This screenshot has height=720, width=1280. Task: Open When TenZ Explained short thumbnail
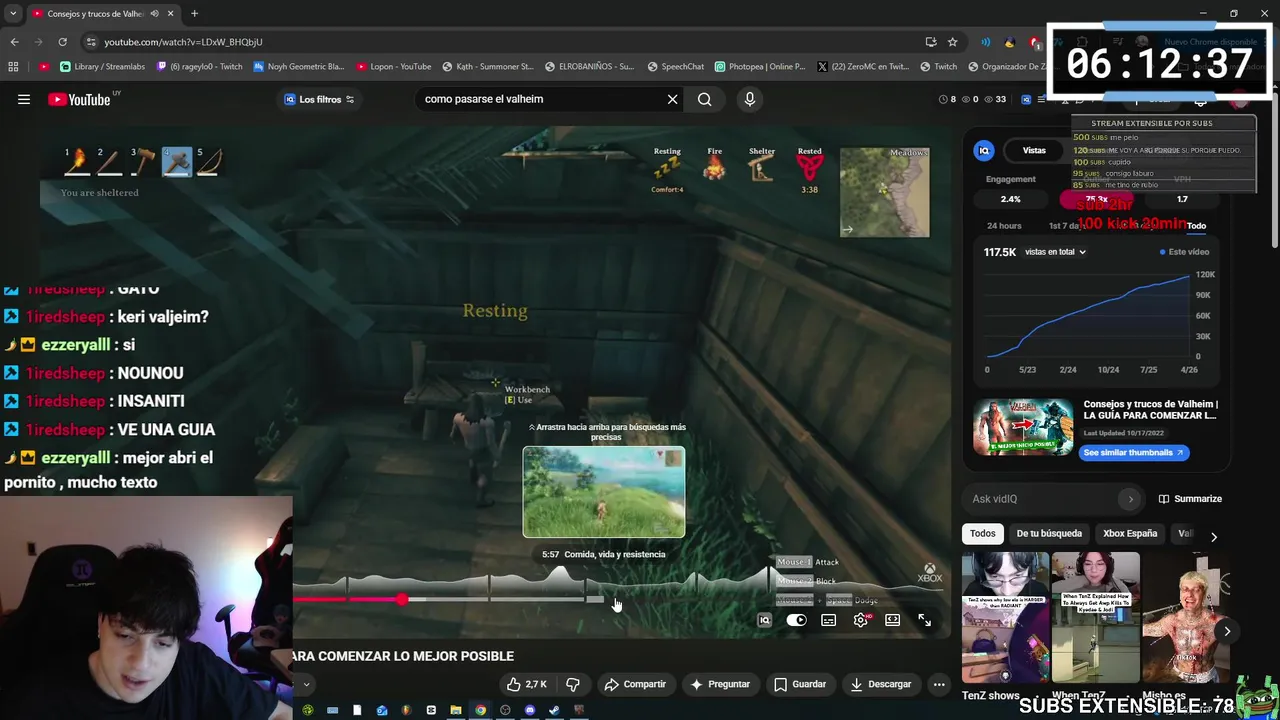click(x=1095, y=617)
